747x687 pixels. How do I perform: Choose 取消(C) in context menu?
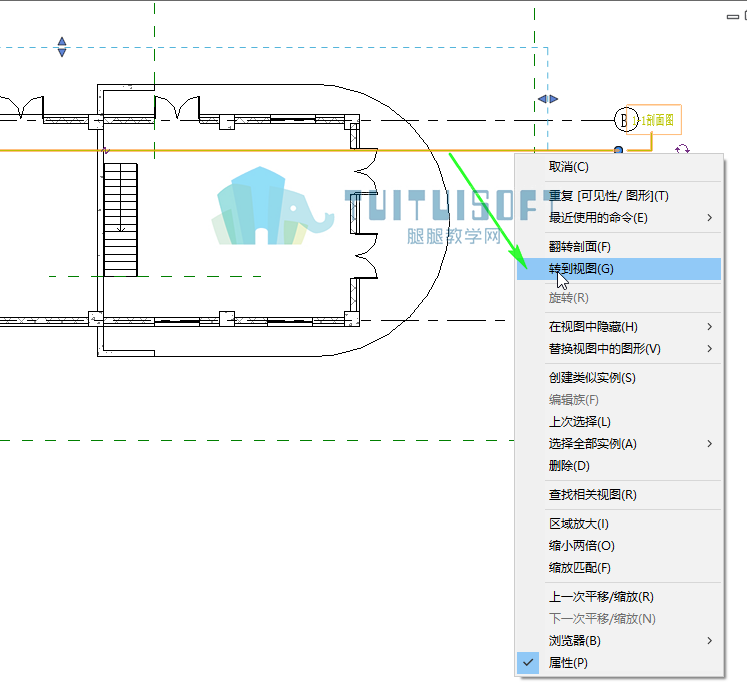618,167
